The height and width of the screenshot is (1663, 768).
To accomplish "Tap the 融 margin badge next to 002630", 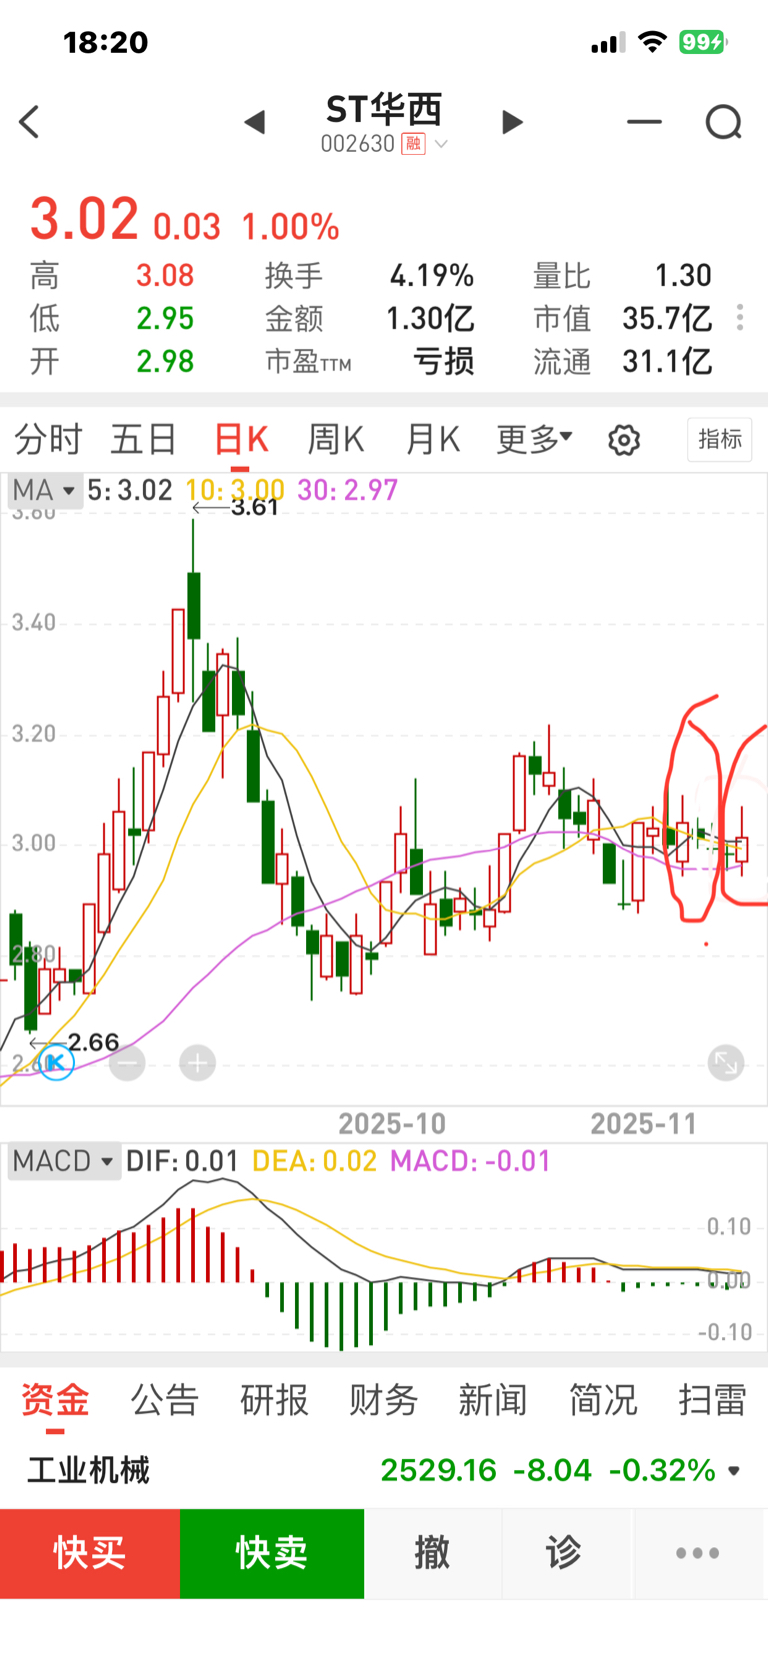I will pos(413,144).
